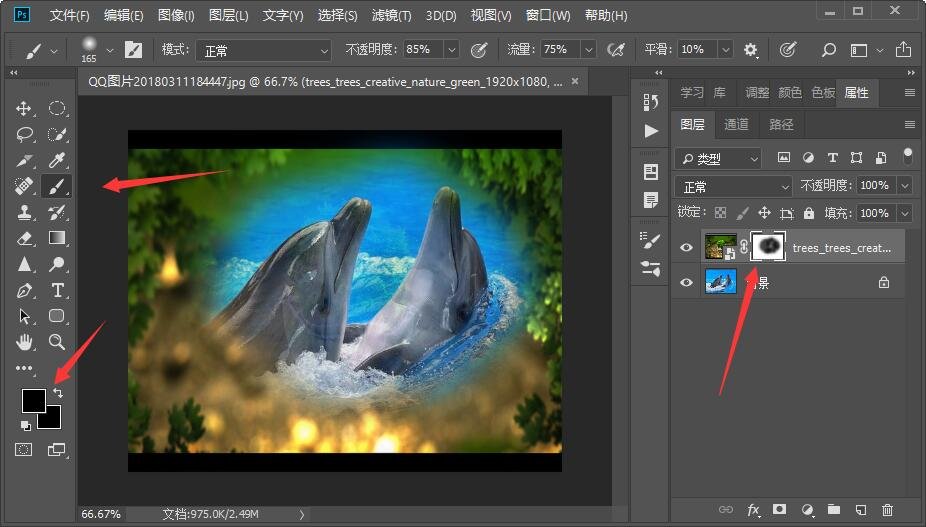
Task: Select the Clone Stamp tool
Action: (24, 213)
